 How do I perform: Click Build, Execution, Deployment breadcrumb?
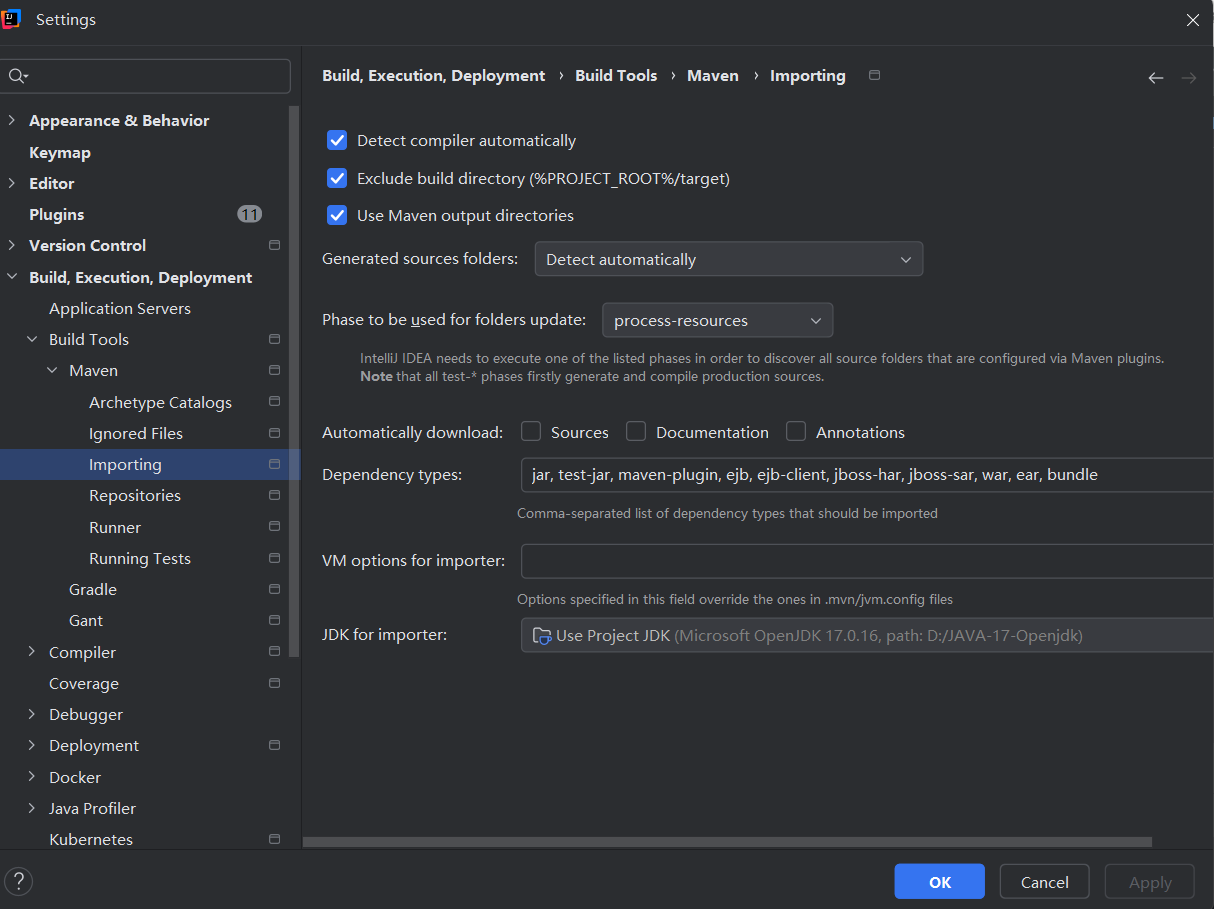[x=434, y=75]
